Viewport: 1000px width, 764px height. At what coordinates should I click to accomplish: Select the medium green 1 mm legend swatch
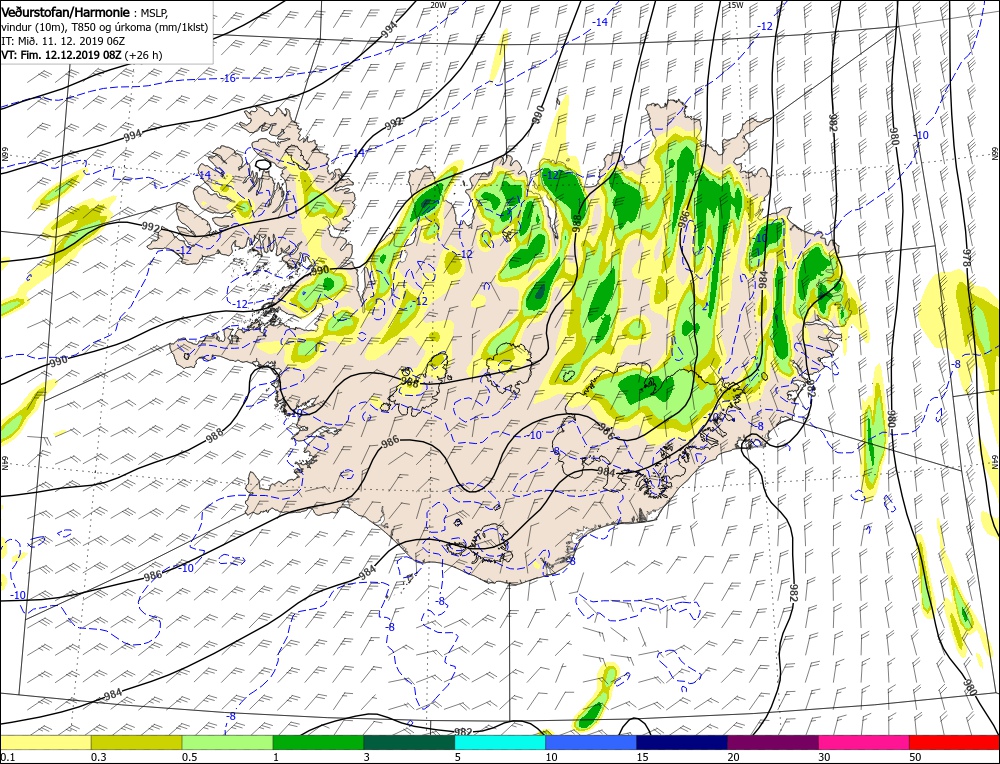[x=318, y=742]
